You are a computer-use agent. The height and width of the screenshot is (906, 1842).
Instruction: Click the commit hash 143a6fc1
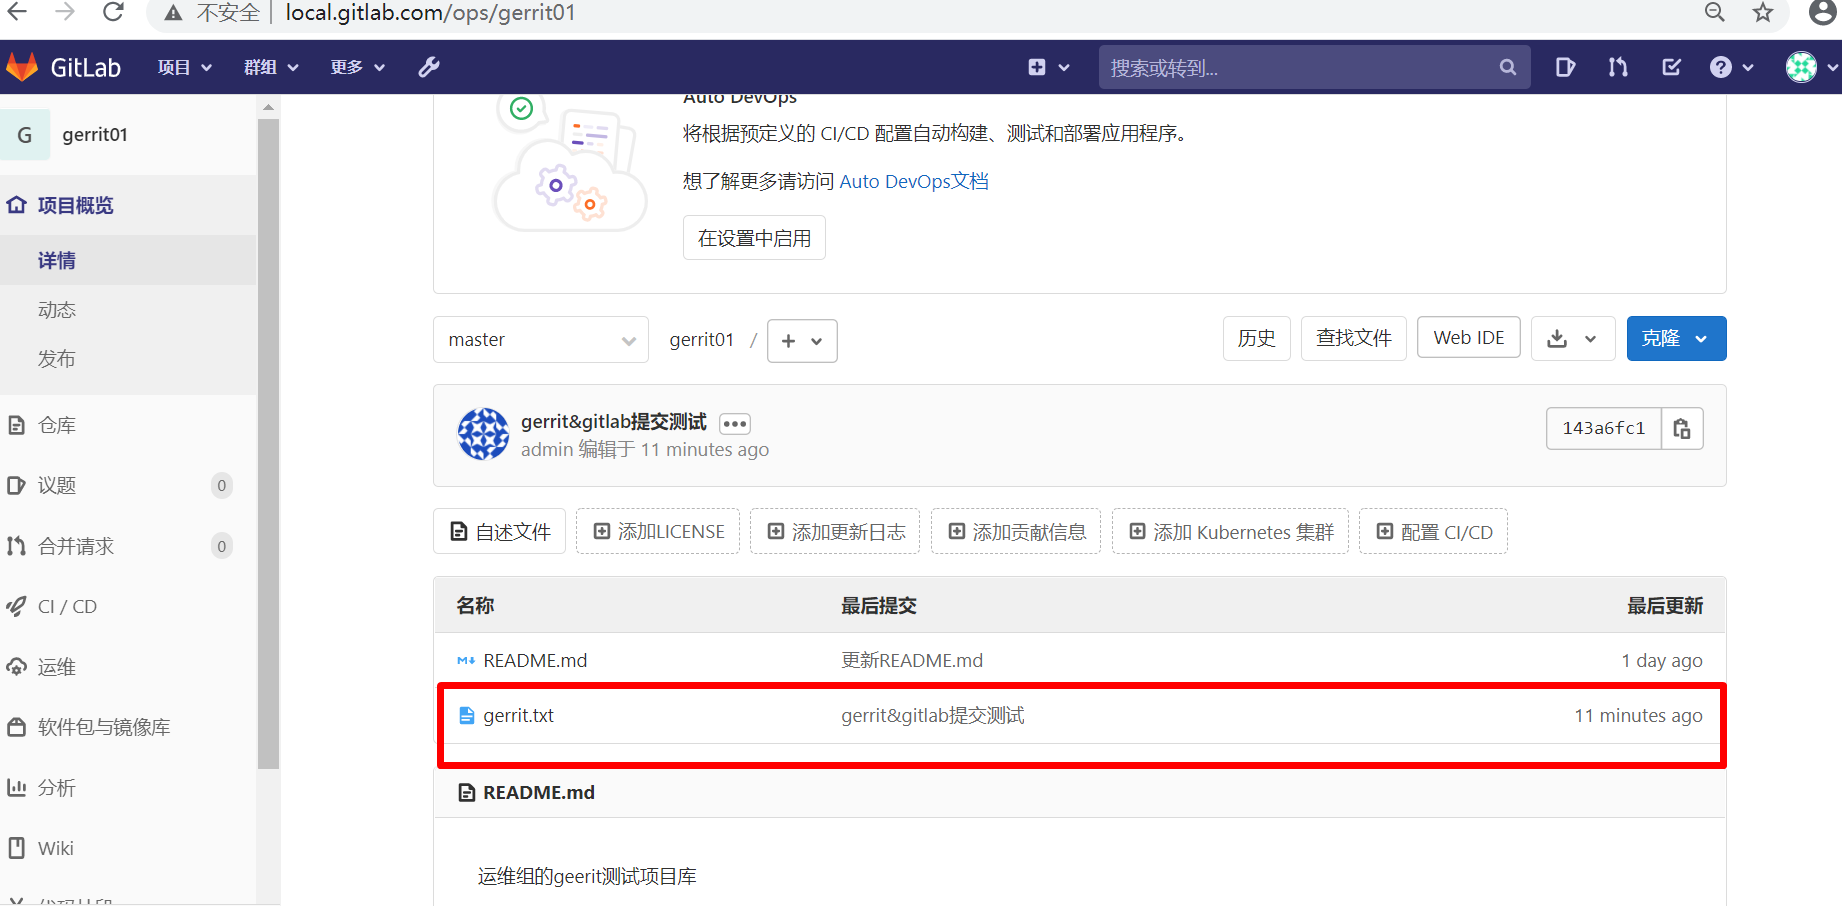pos(1604,428)
